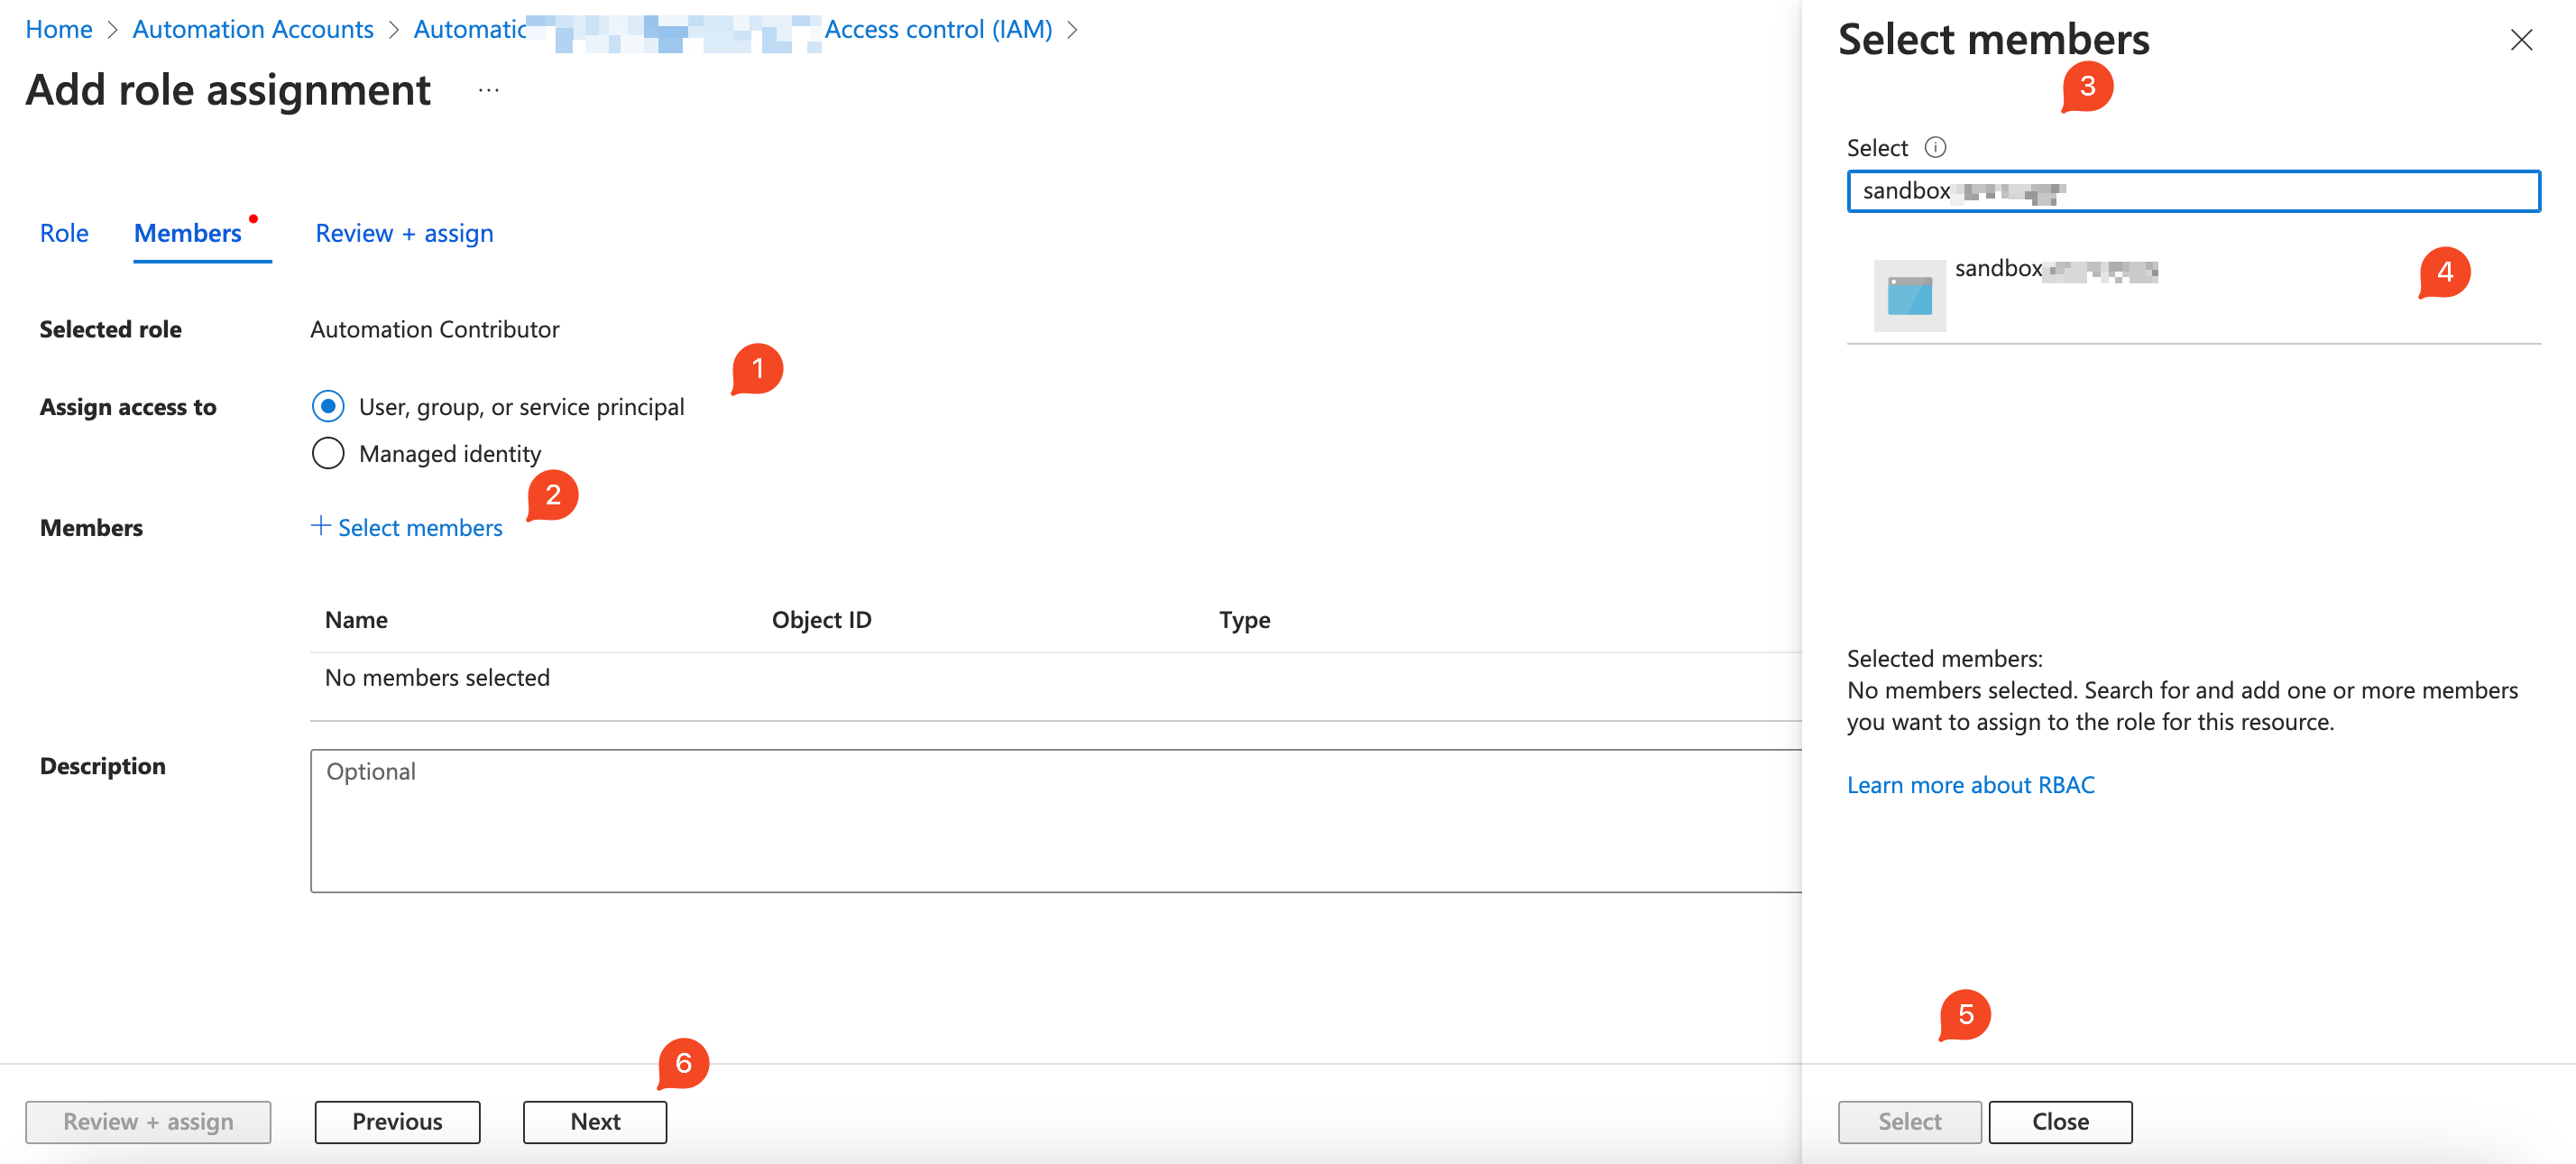
Task: Open Learn more about RBAC link
Action: coord(1970,785)
